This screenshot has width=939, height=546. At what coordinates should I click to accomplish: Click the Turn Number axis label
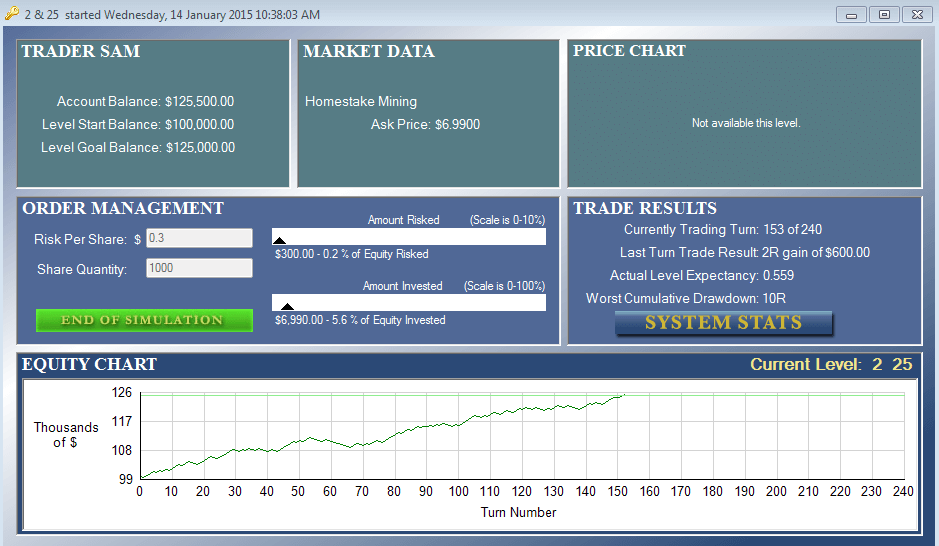tap(518, 512)
